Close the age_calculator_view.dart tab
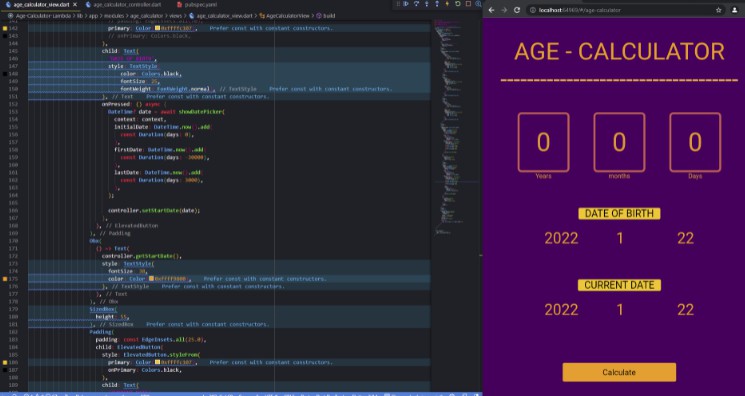Viewport: 745px width, 396px height. (x=75, y=4)
